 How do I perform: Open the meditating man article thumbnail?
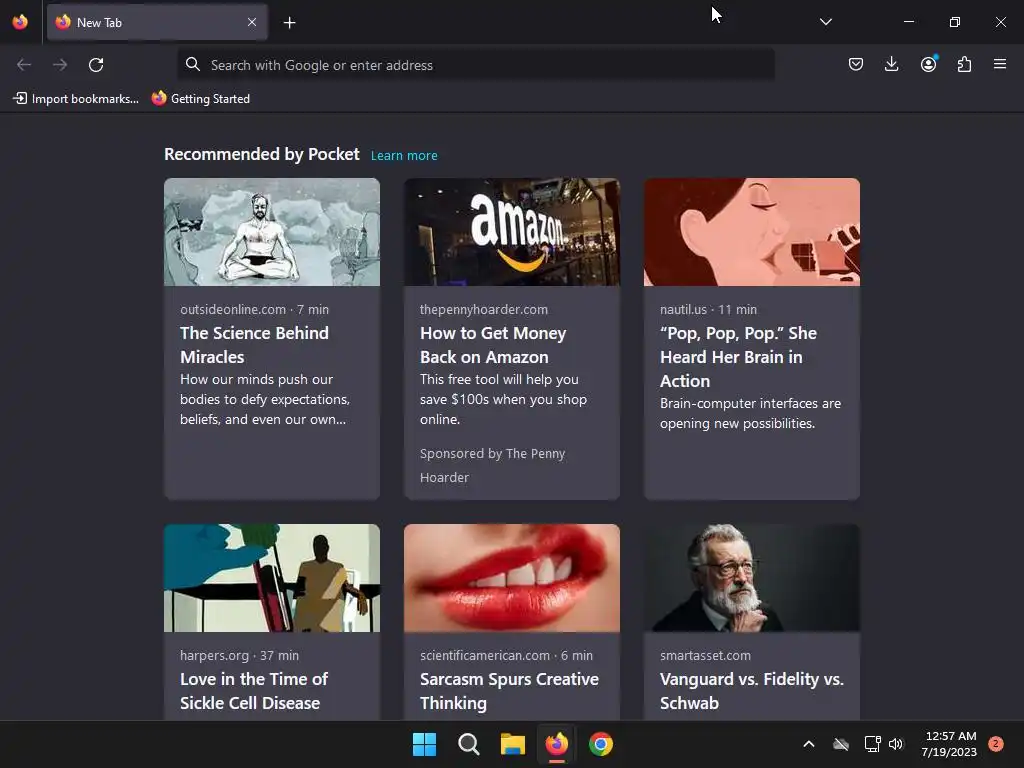[272, 232]
